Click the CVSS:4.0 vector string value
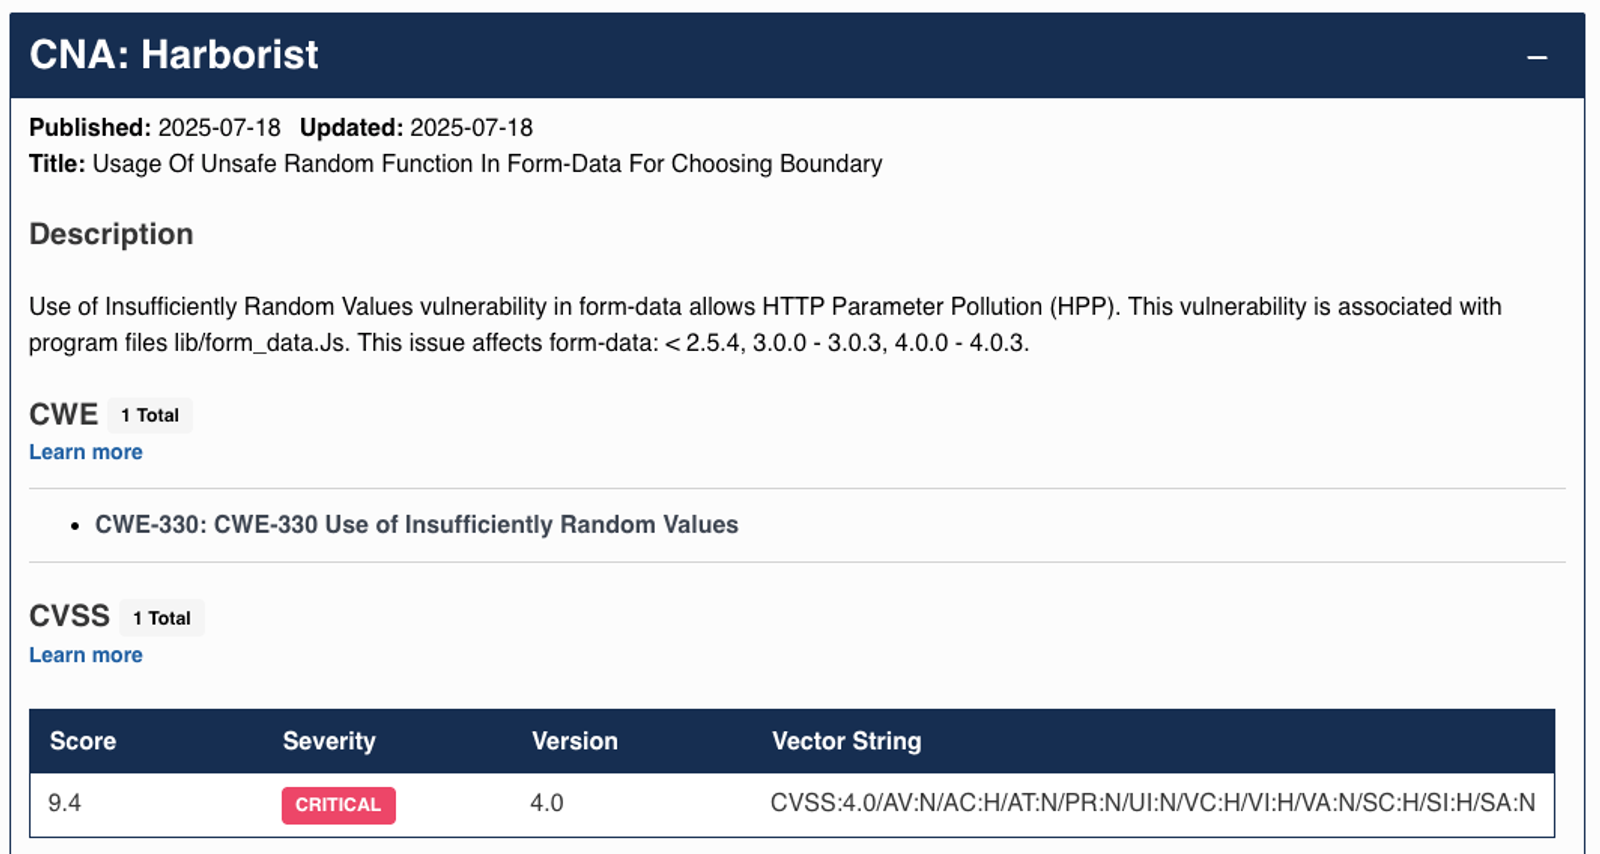Screen dimensions: 1600x854 pos(1153,803)
